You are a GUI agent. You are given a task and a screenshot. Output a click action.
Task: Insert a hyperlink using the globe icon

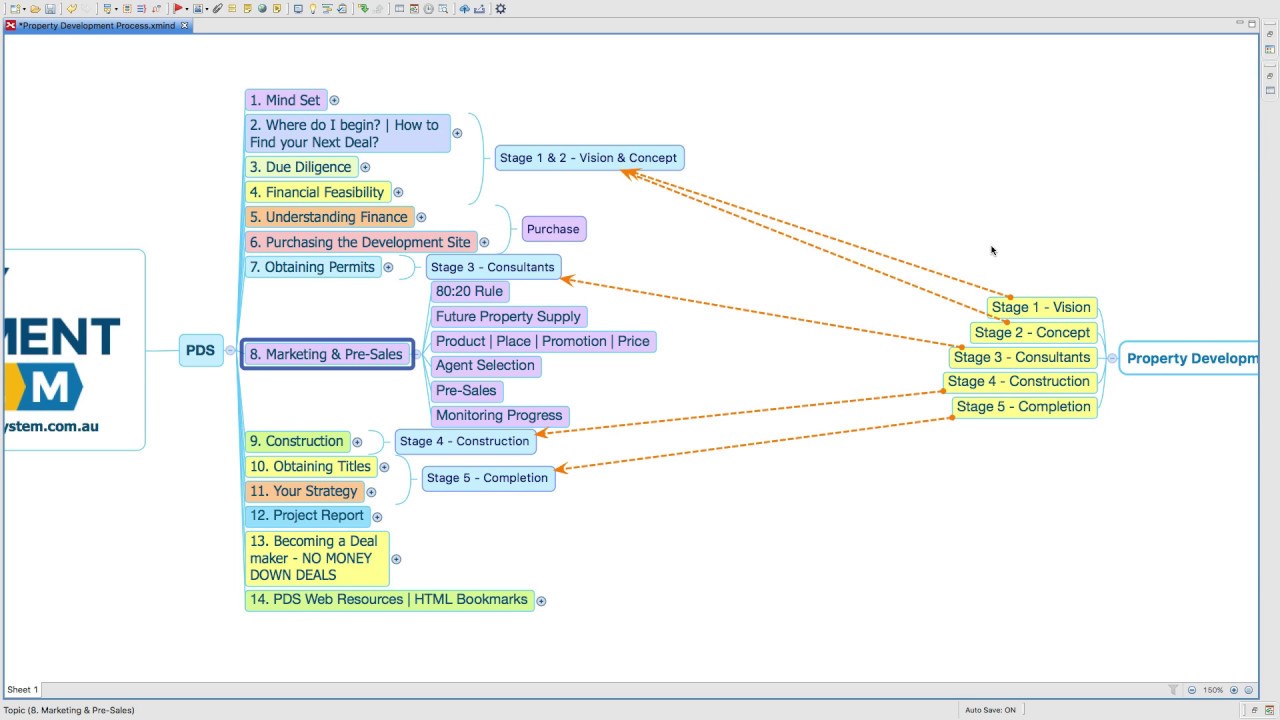coord(262,8)
